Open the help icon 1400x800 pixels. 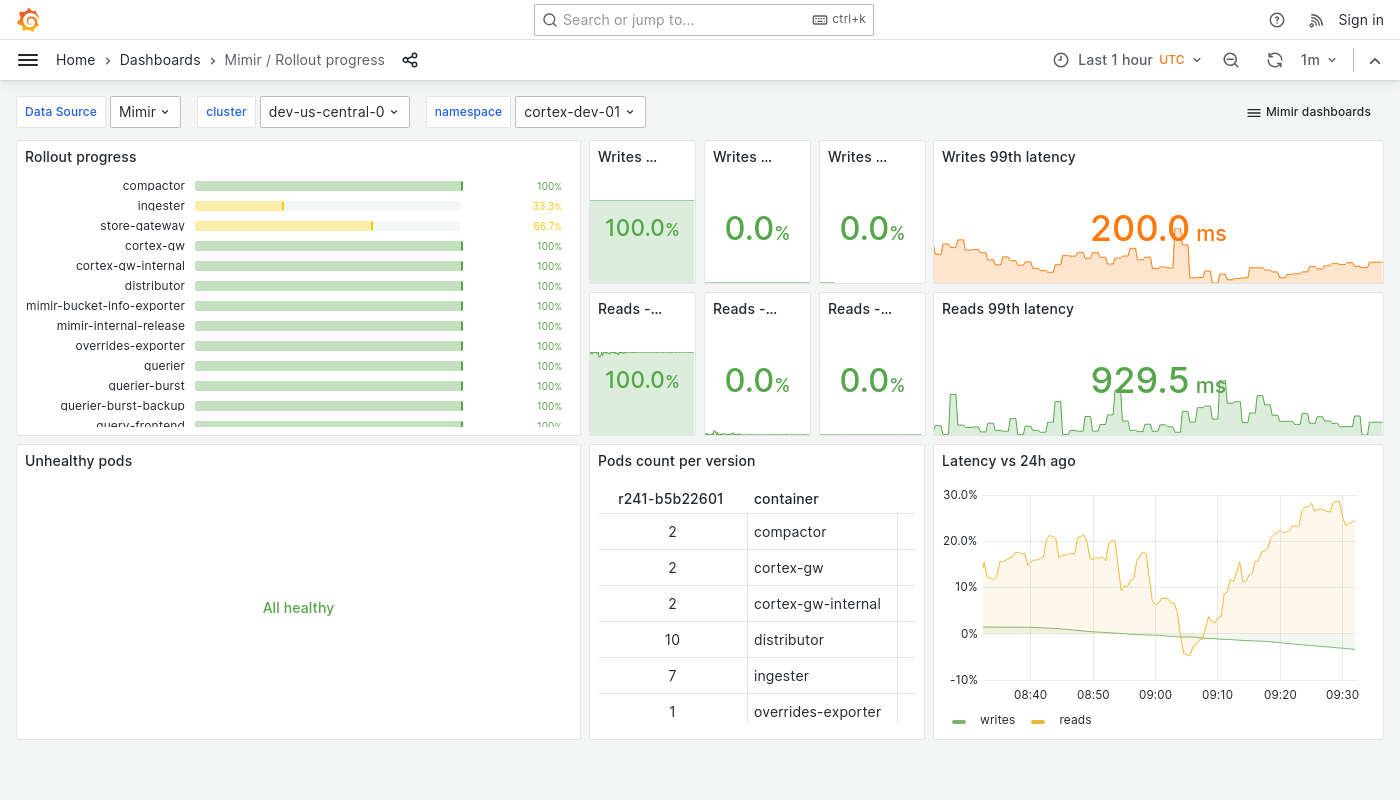1276,19
